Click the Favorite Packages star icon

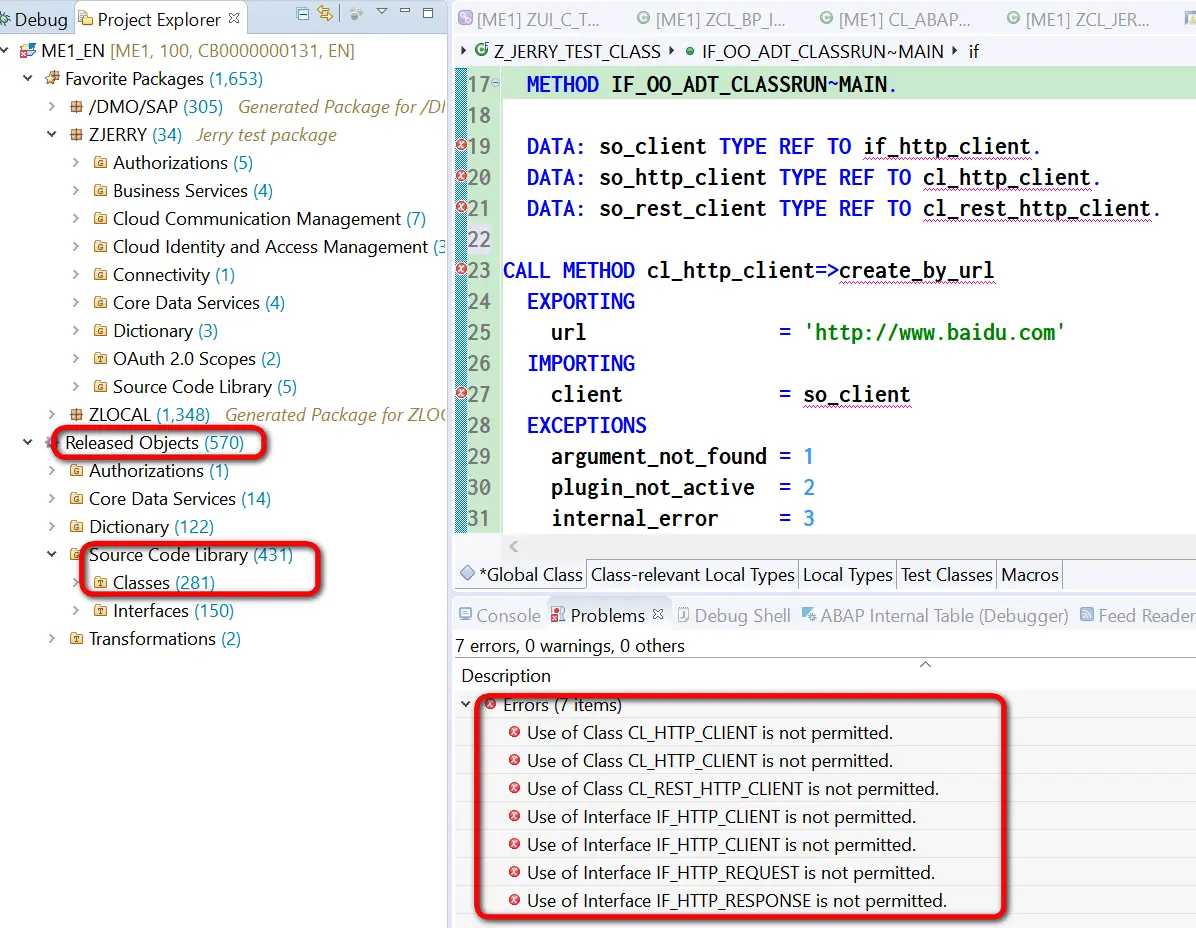[x=52, y=78]
